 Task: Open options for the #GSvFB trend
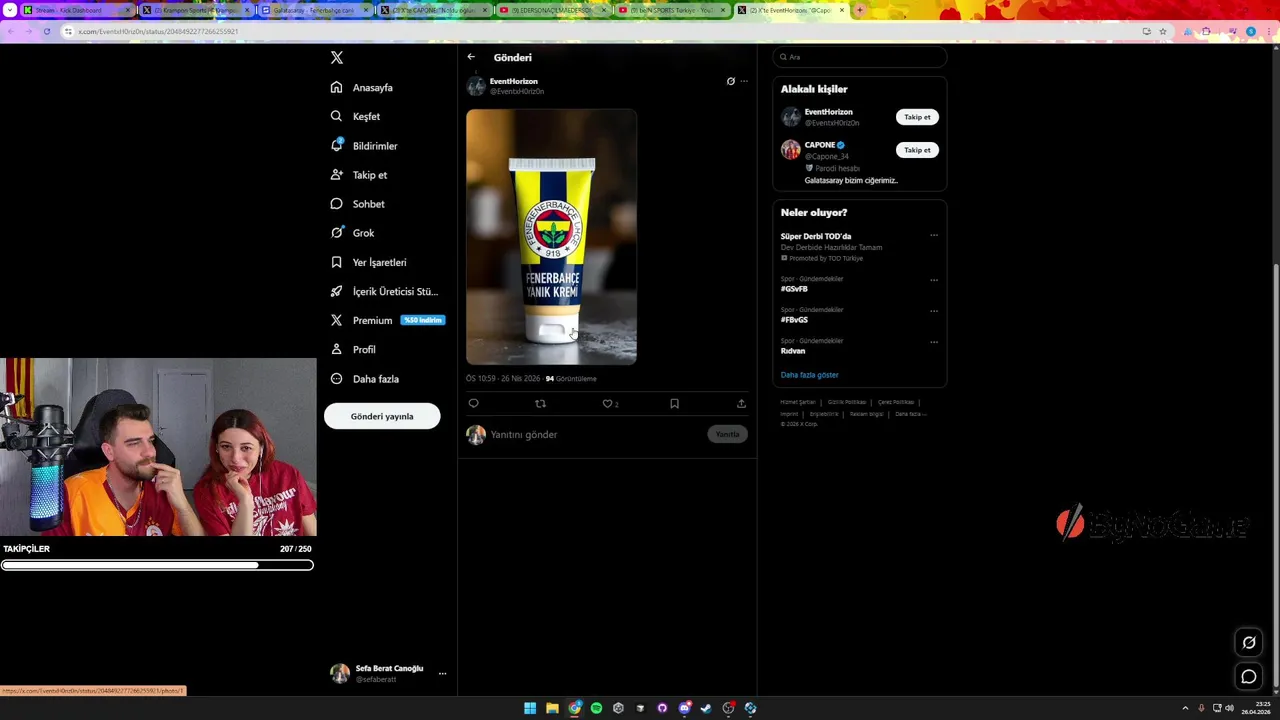934,280
